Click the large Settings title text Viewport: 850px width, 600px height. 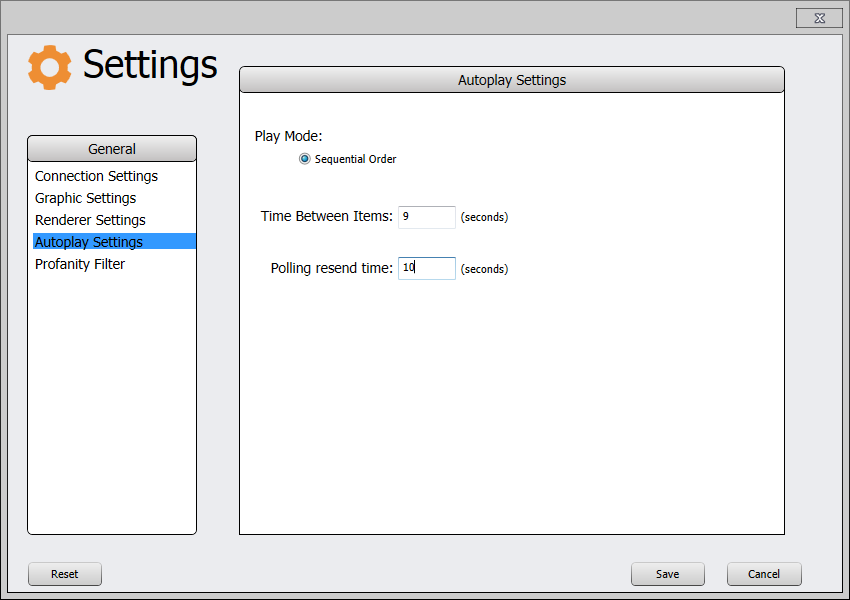pyautogui.click(x=150, y=65)
